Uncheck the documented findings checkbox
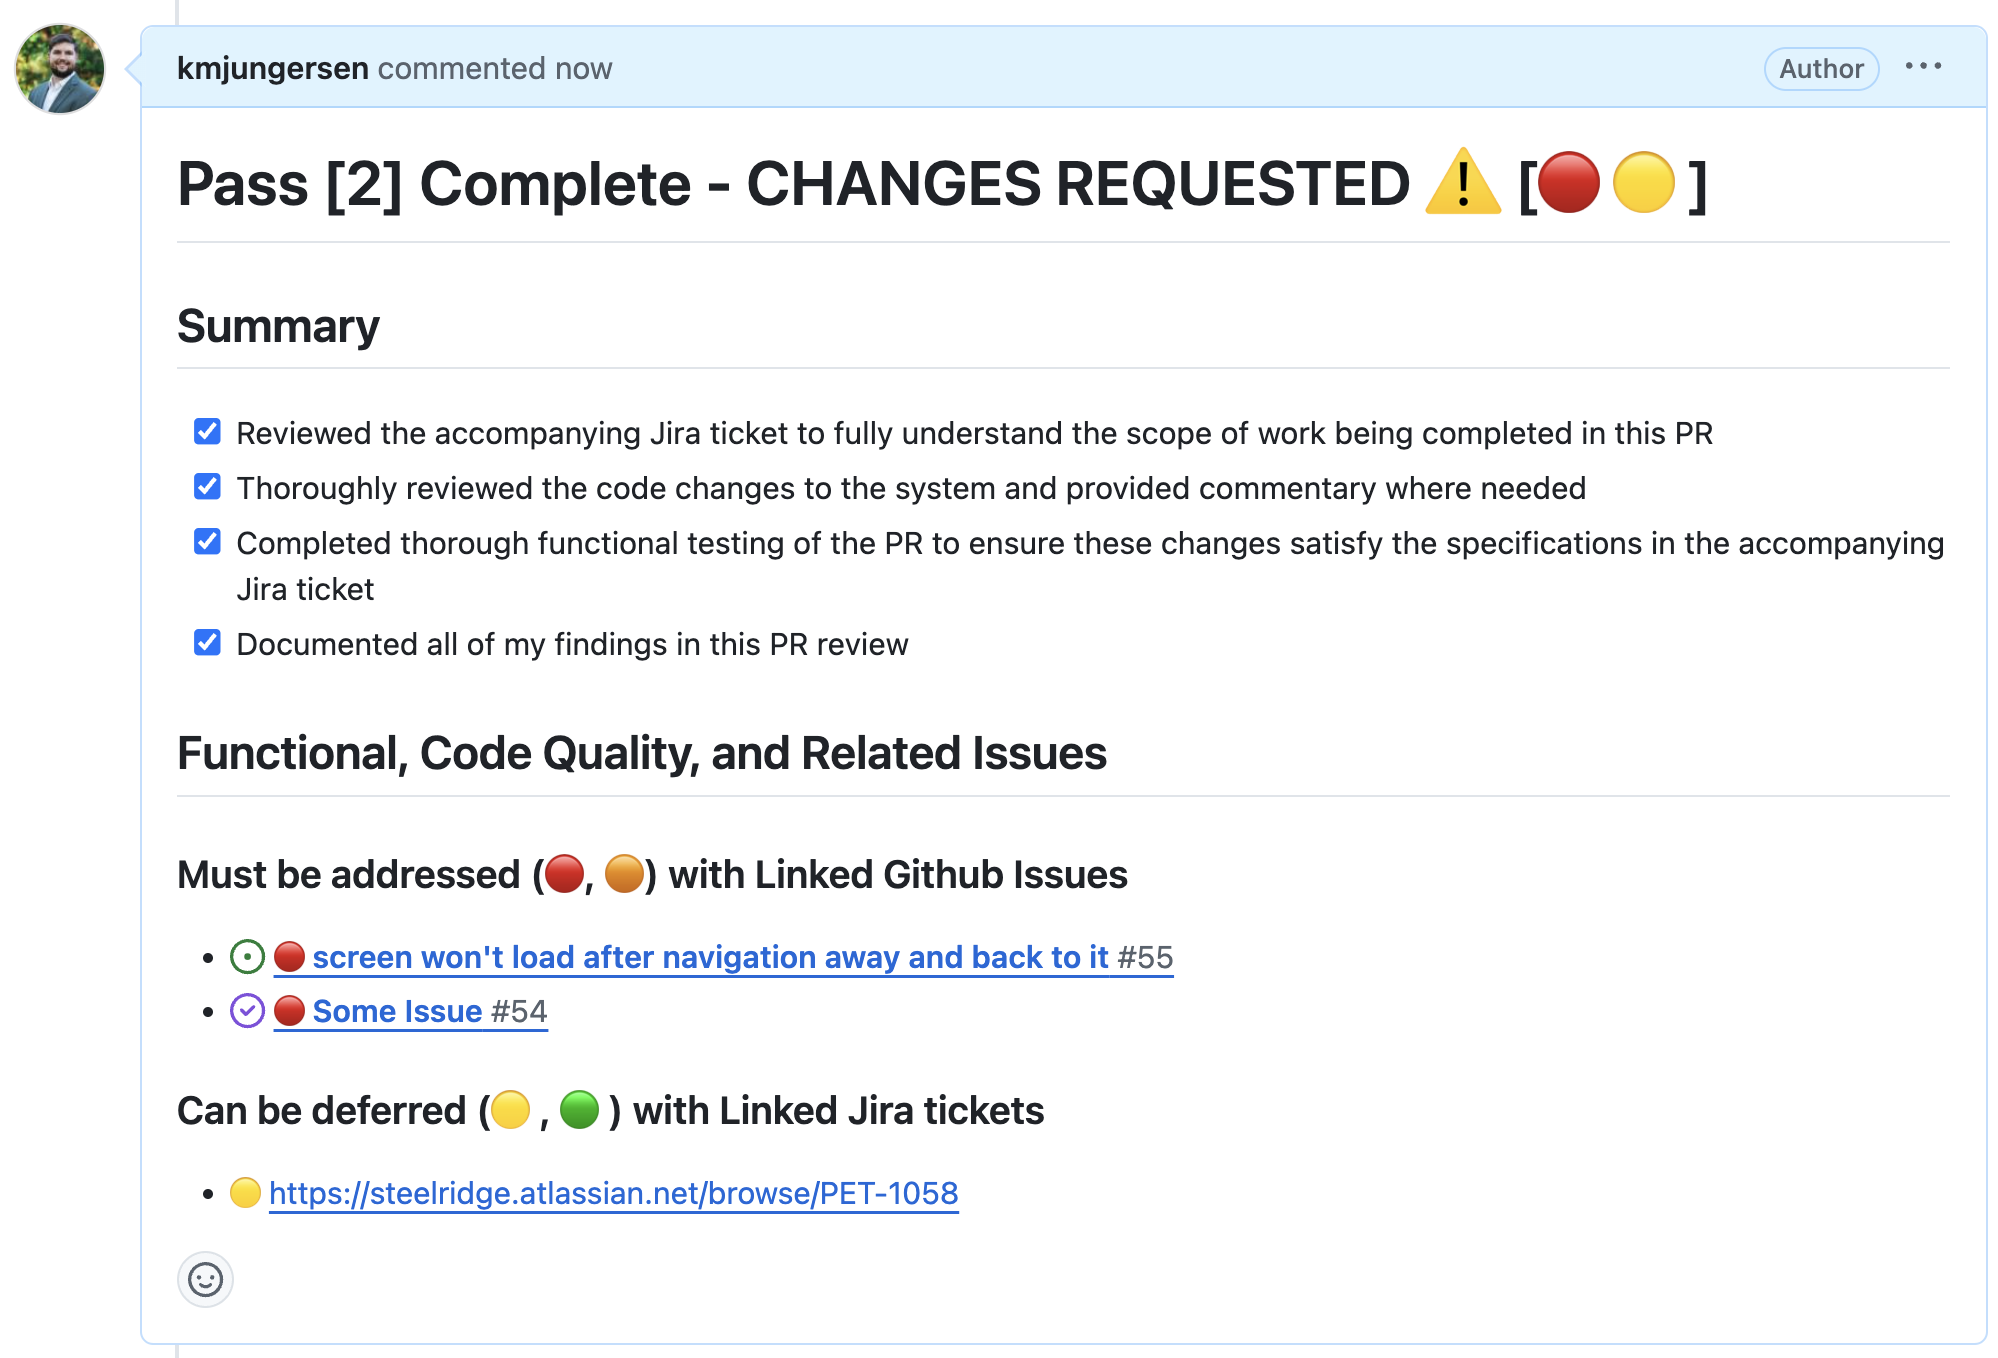The image size is (1998, 1358). tap(206, 643)
